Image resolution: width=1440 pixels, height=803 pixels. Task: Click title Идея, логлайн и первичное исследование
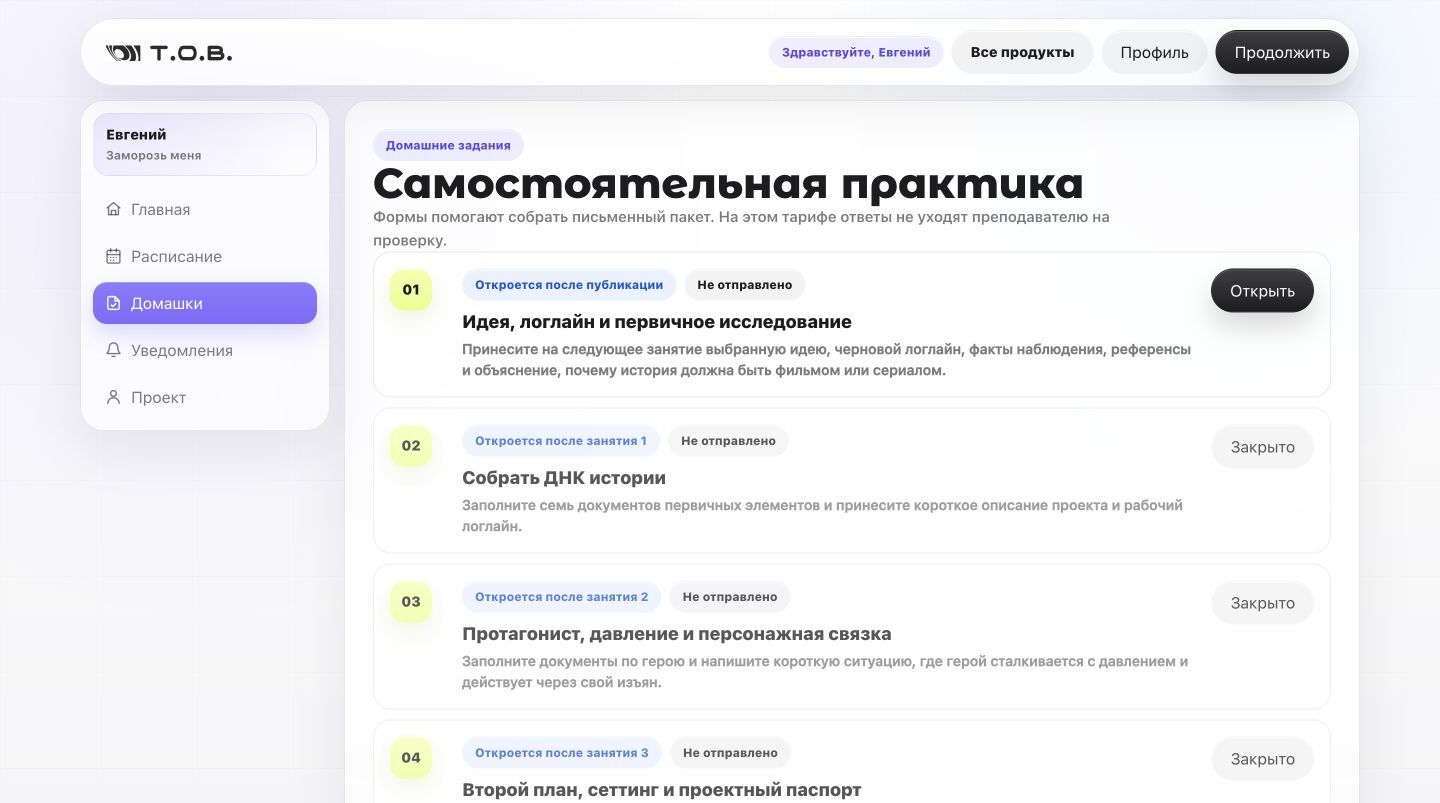click(657, 322)
